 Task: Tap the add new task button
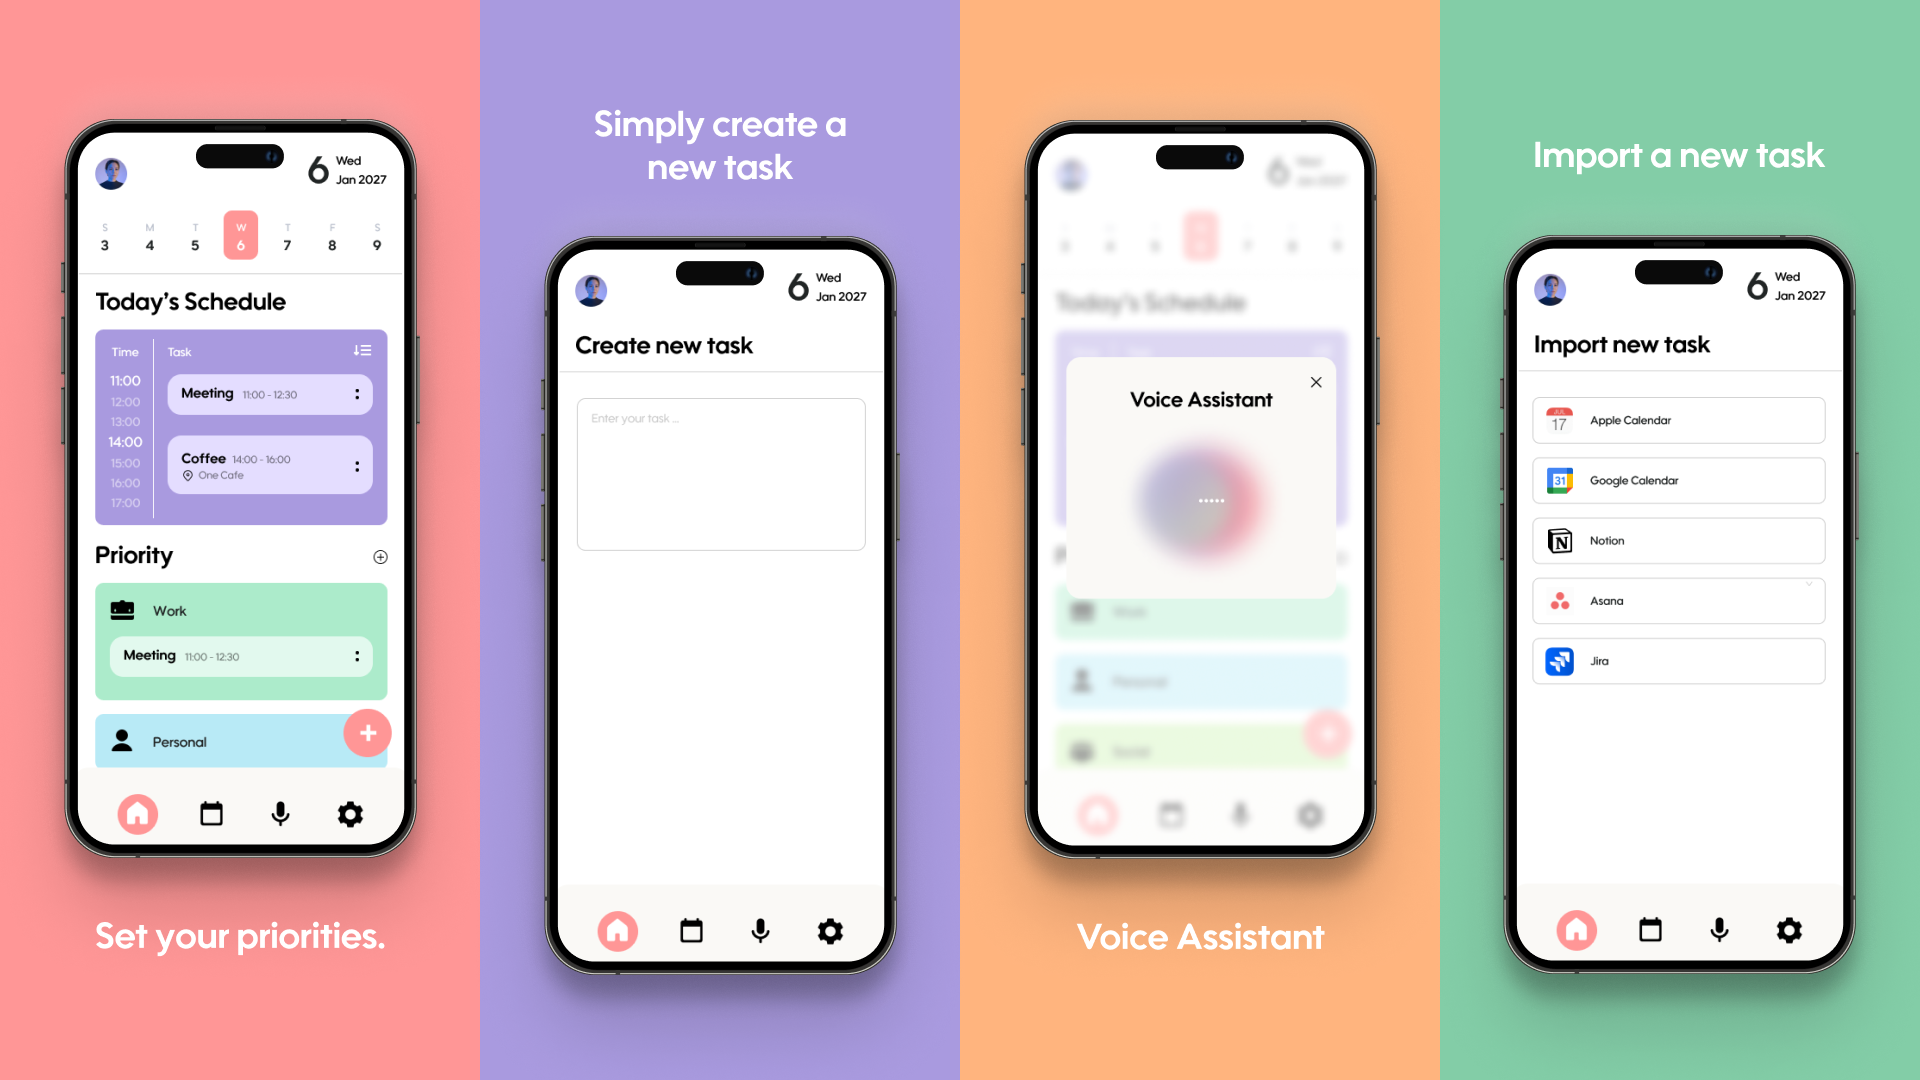pyautogui.click(x=367, y=733)
